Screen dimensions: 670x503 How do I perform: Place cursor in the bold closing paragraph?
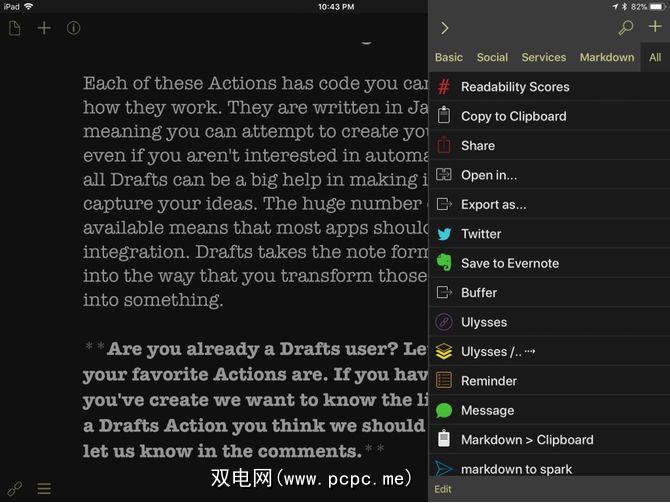(256, 400)
